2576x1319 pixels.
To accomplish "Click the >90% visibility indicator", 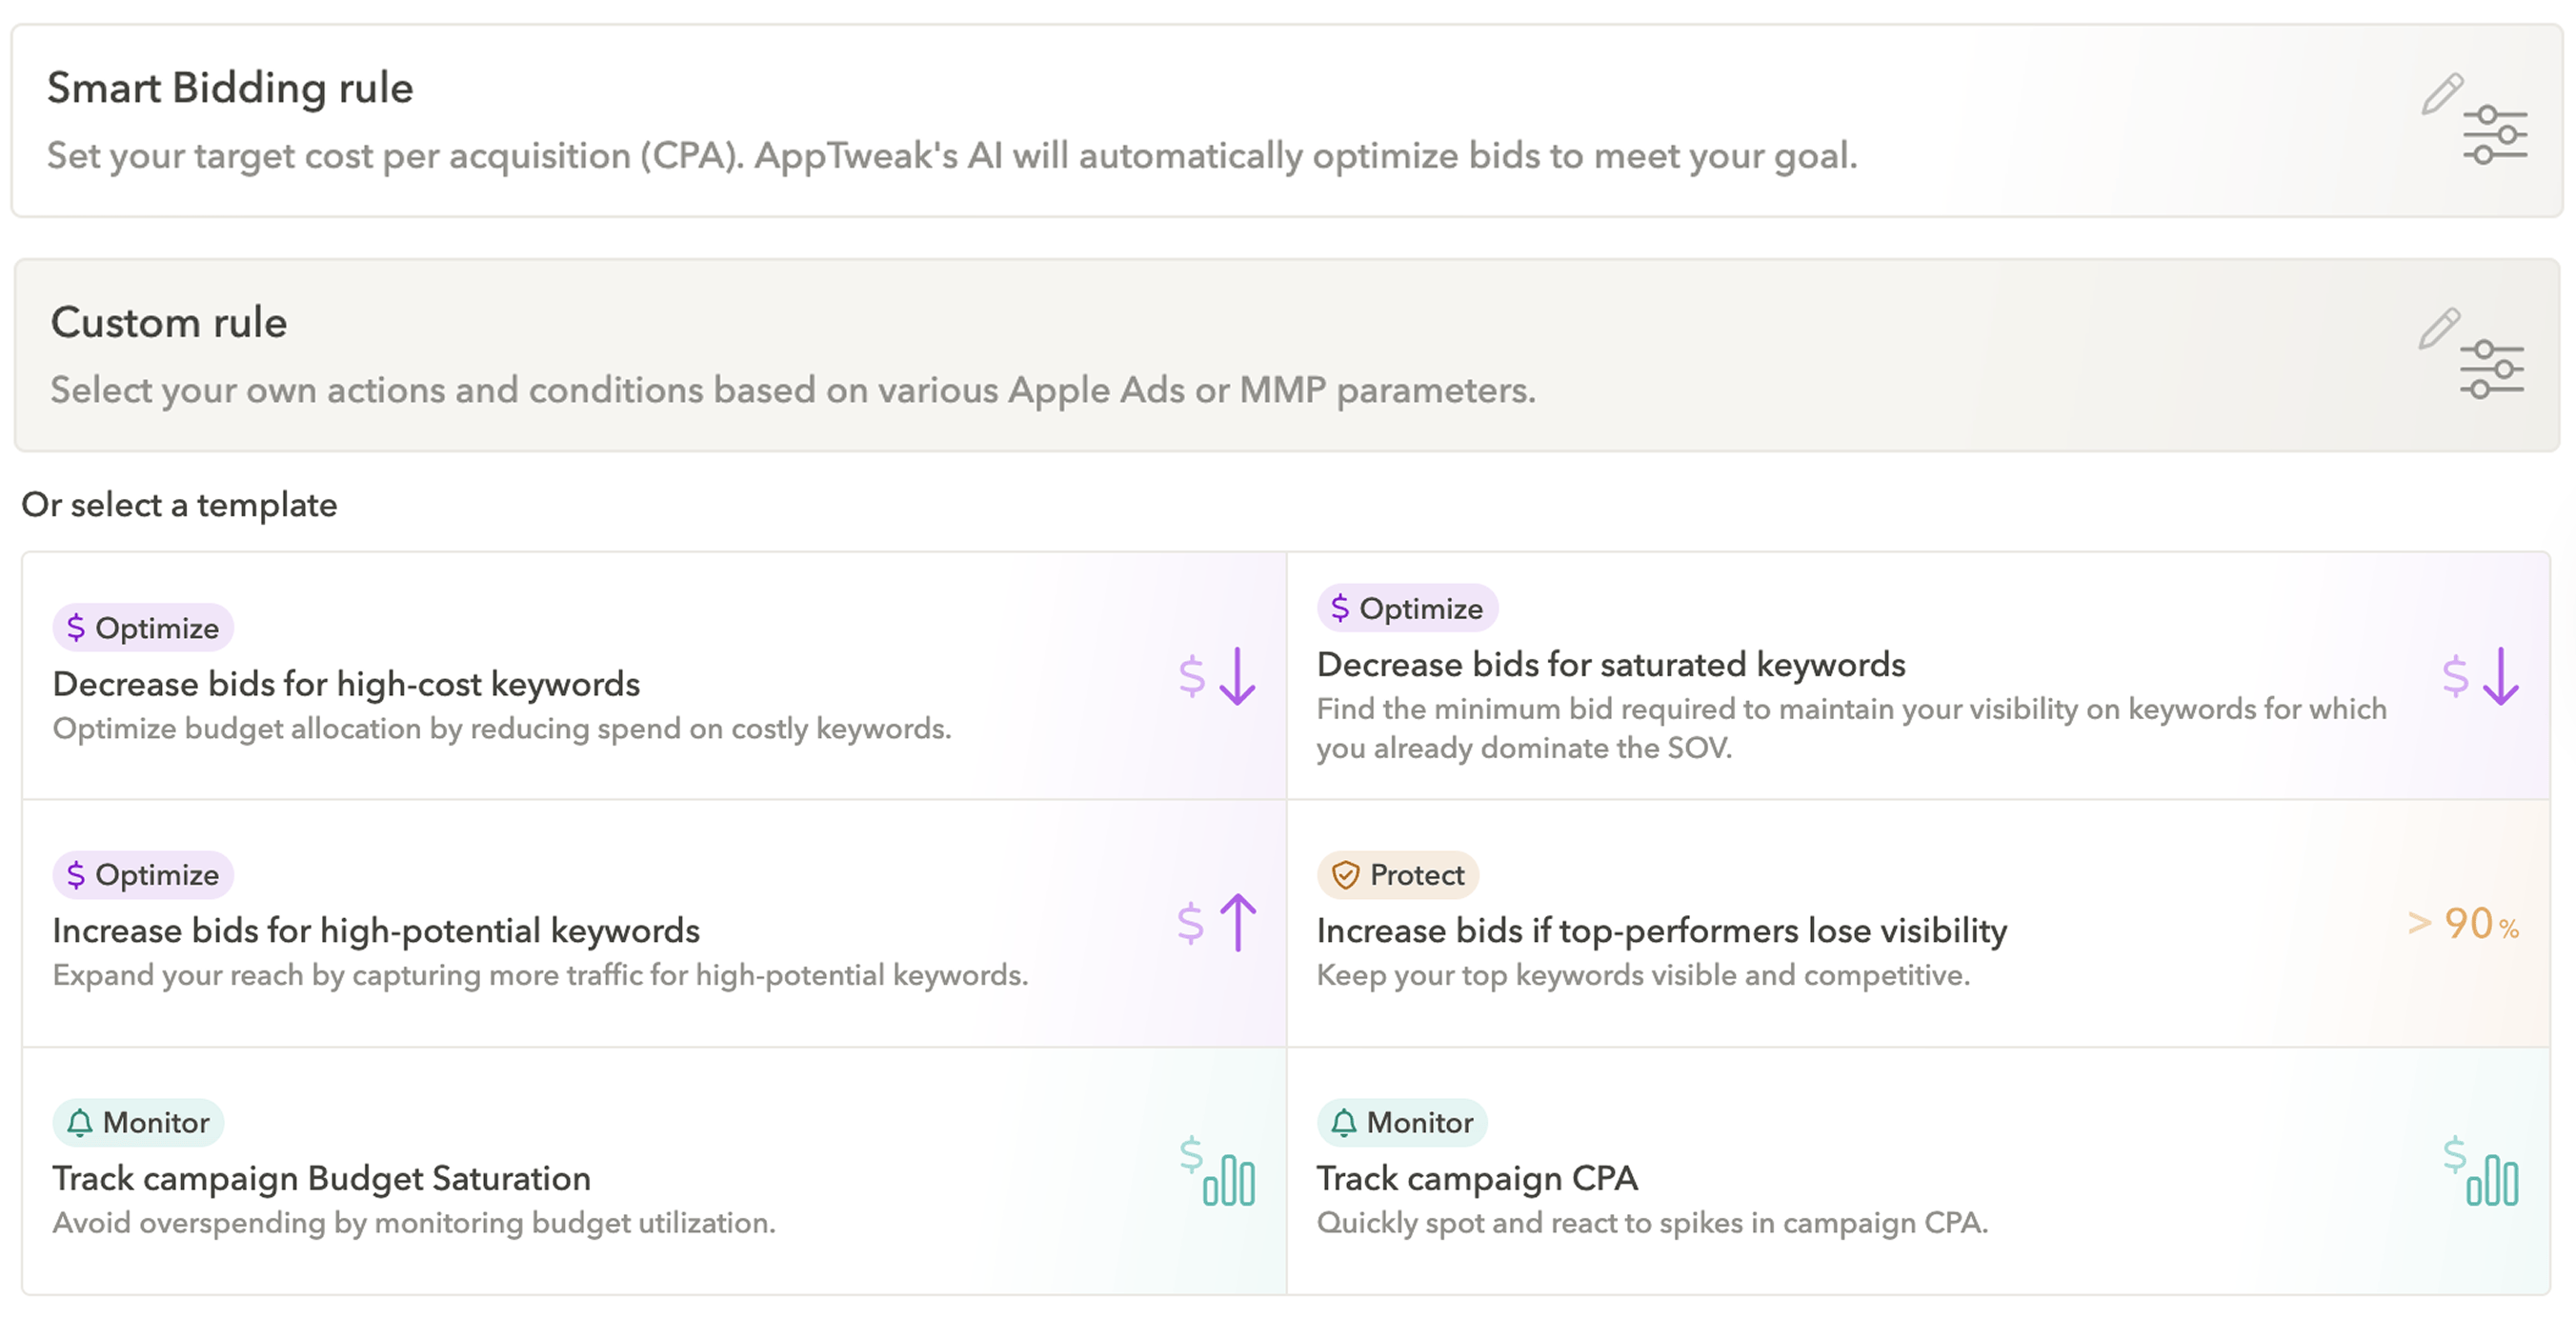I will (2463, 924).
